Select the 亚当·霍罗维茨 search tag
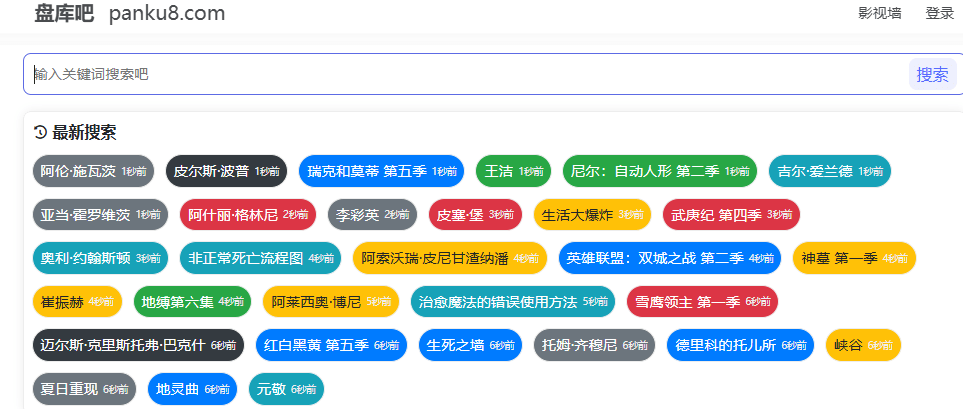 [x=100, y=214]
